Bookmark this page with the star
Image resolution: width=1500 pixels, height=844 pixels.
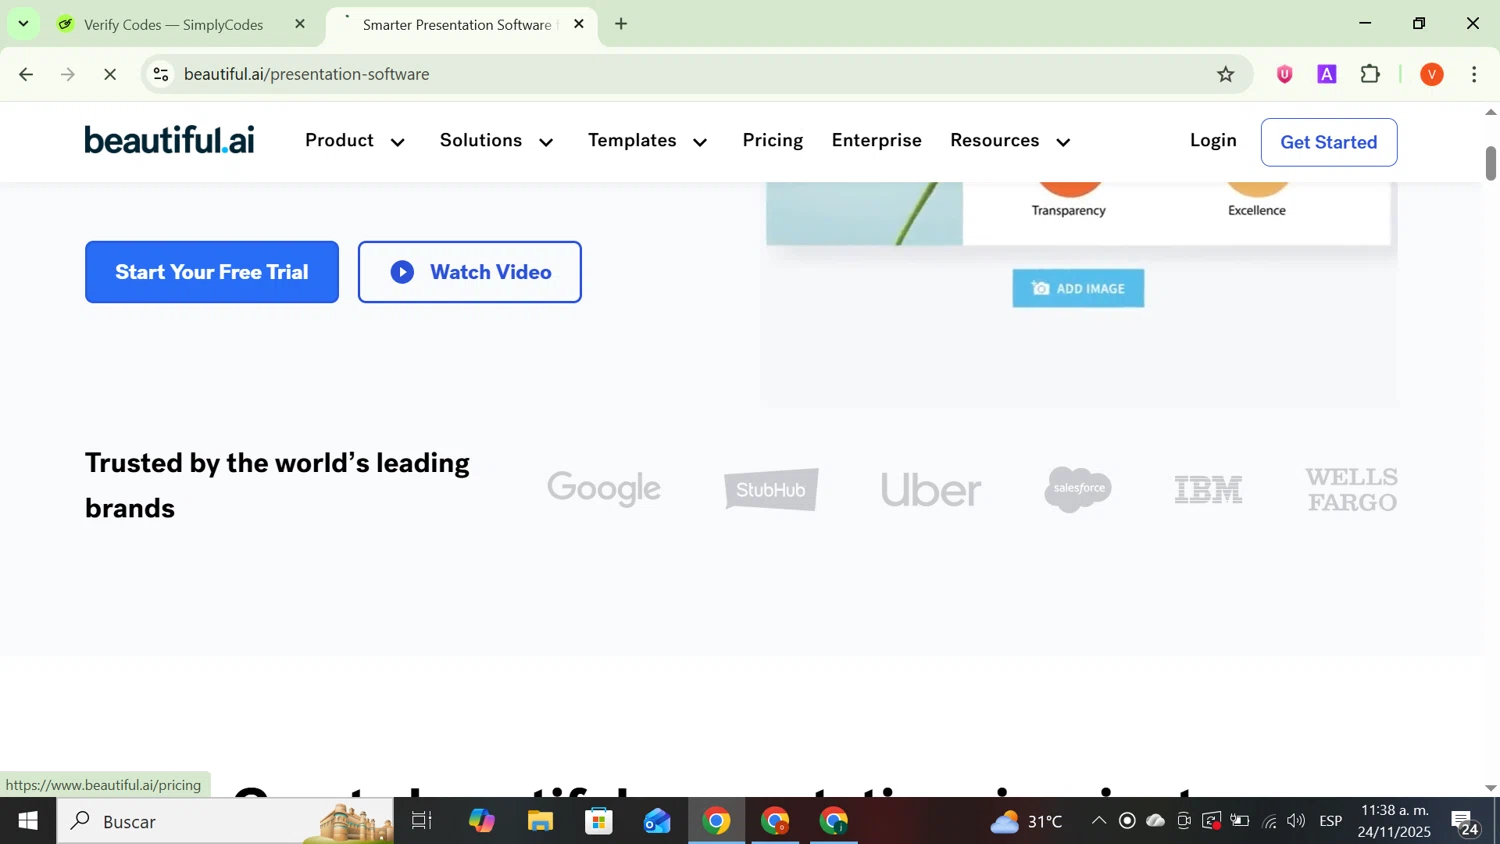pos(1226,74)
